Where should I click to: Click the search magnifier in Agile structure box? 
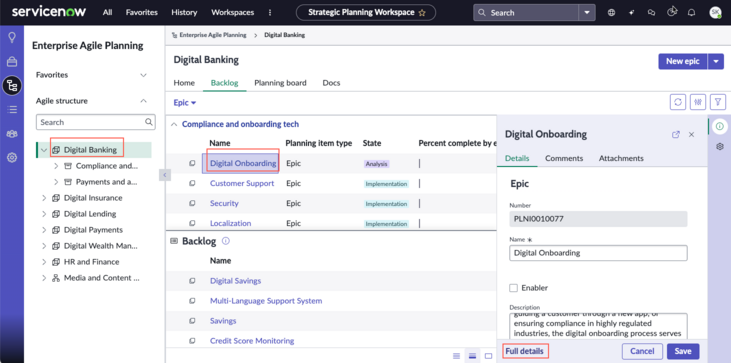pos(149,122)
